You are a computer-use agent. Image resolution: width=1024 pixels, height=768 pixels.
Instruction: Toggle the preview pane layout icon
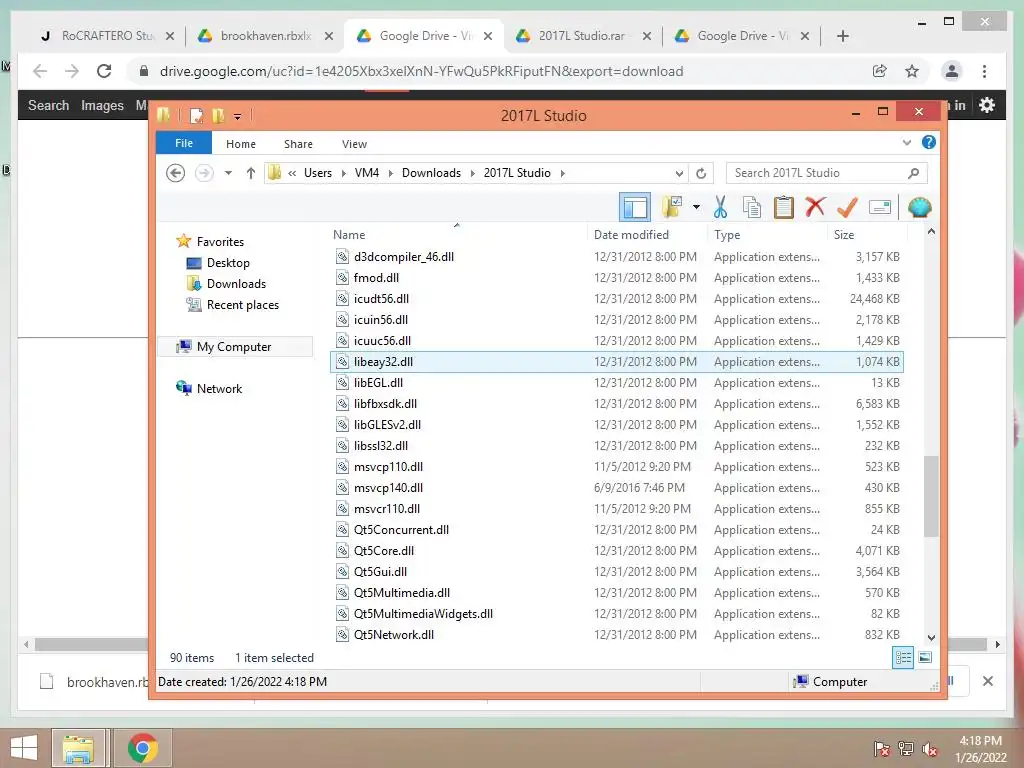[635, 208]
